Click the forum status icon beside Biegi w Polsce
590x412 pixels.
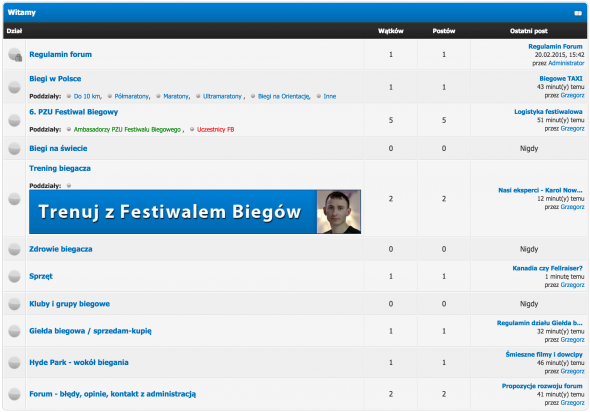click(x=14, y=87)
